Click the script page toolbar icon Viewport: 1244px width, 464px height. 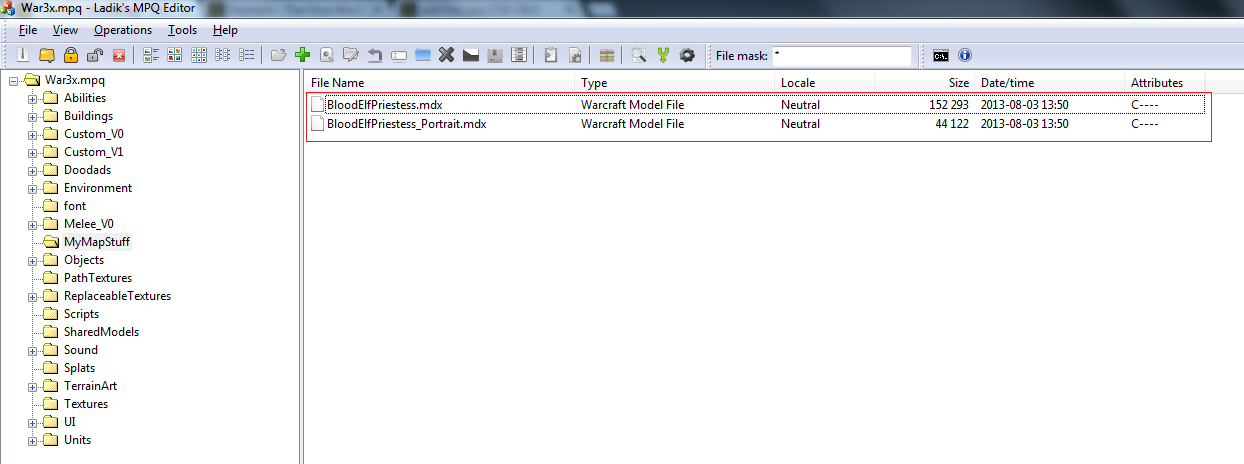pos(550,55)
